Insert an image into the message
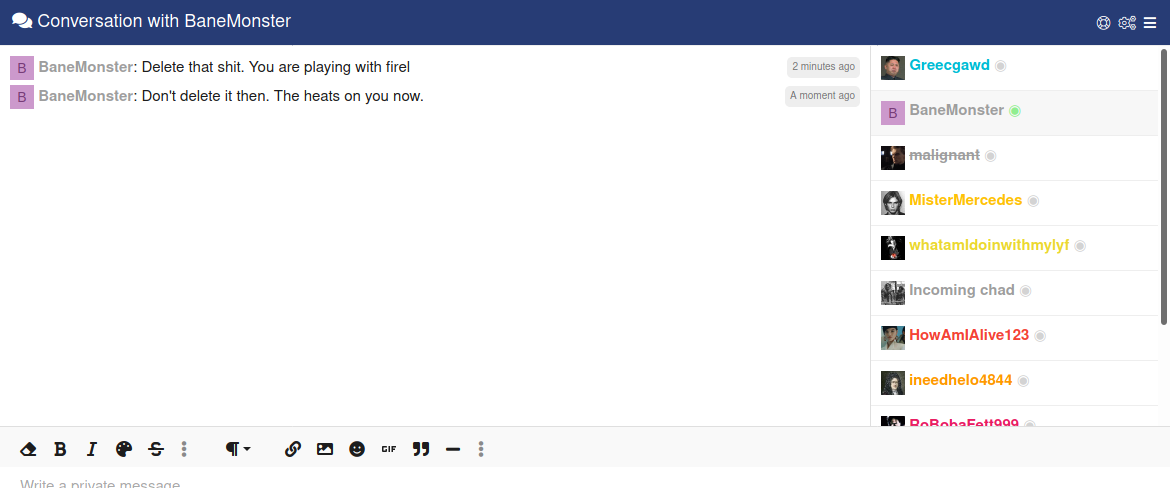 [x=325, y=449]
